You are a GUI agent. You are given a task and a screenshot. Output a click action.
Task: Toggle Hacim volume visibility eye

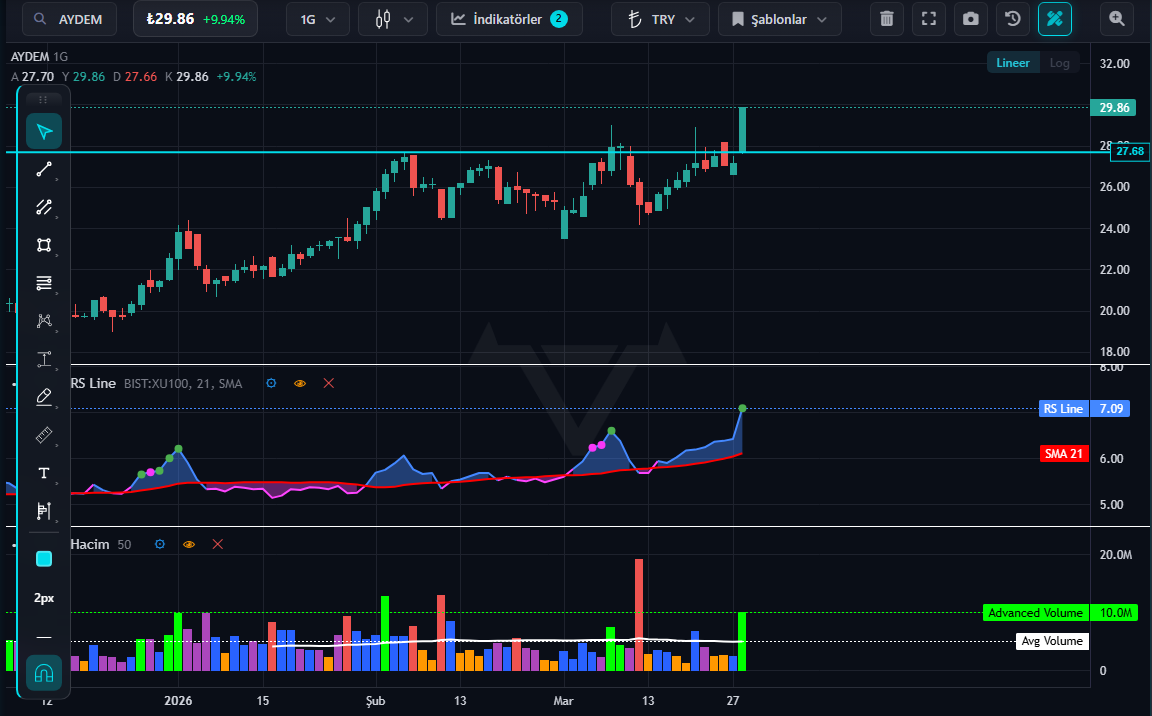pyautogui.click(x=189, y=544)
